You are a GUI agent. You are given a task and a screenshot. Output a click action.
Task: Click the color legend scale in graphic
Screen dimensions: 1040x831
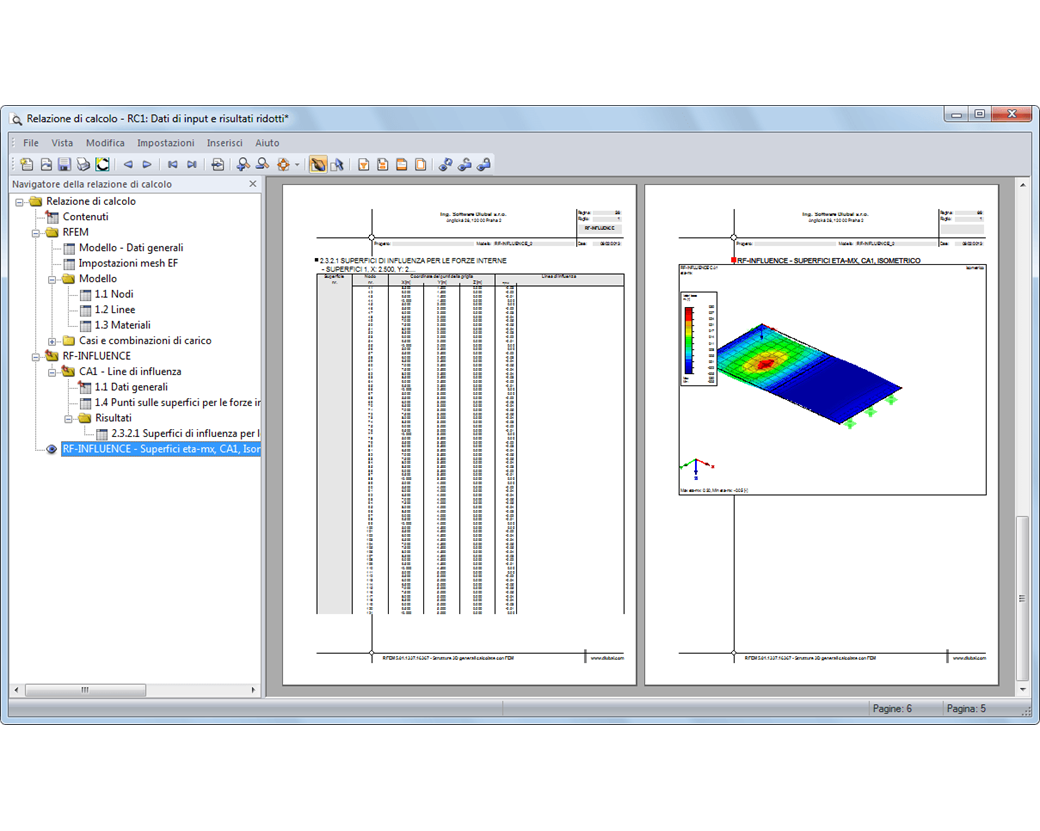point(698,338)
